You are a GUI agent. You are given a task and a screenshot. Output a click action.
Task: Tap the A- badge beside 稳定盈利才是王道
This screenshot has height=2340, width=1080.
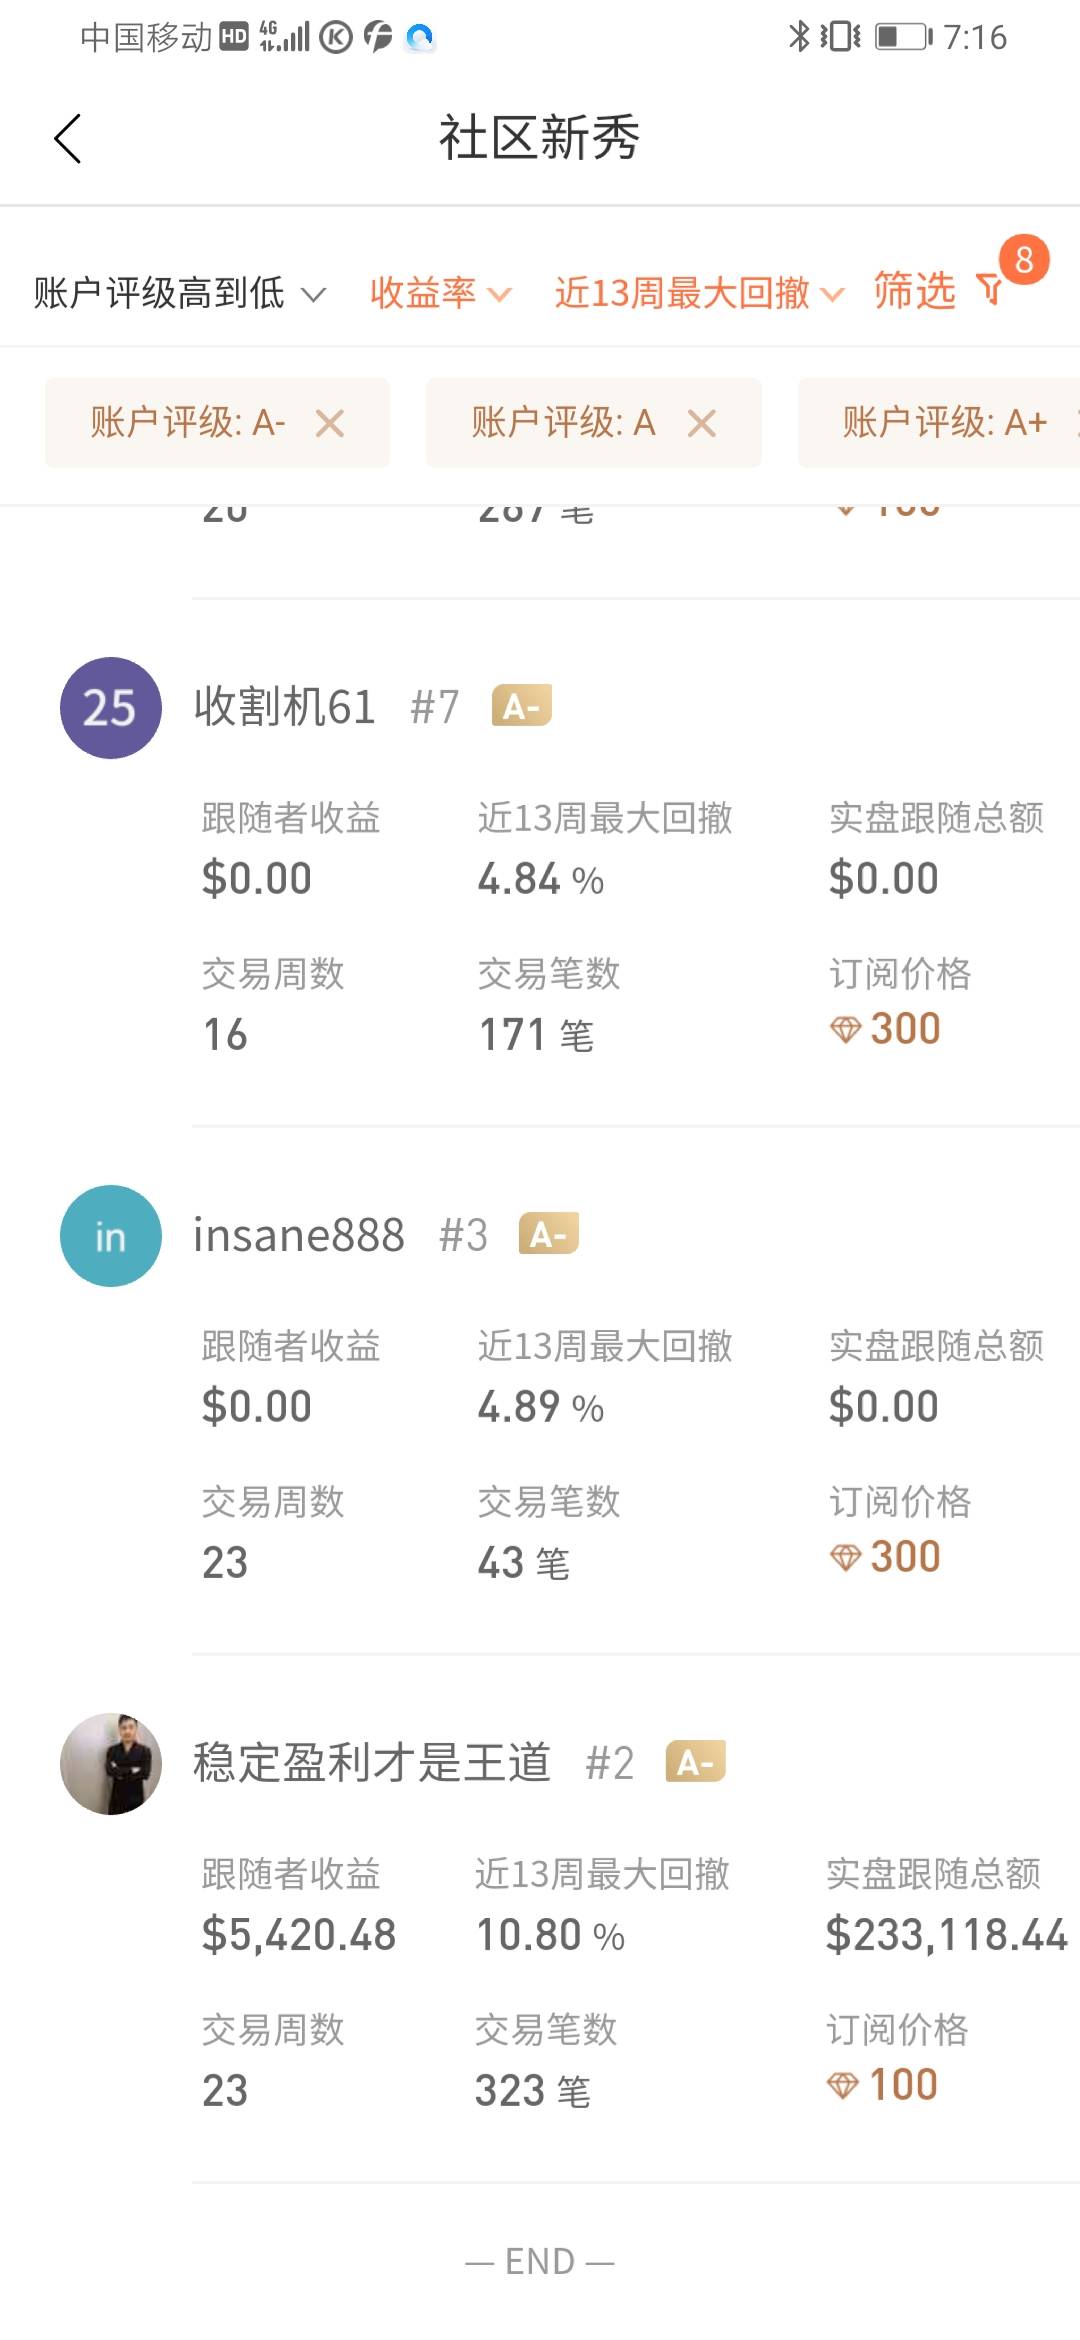coord(695,1762)
